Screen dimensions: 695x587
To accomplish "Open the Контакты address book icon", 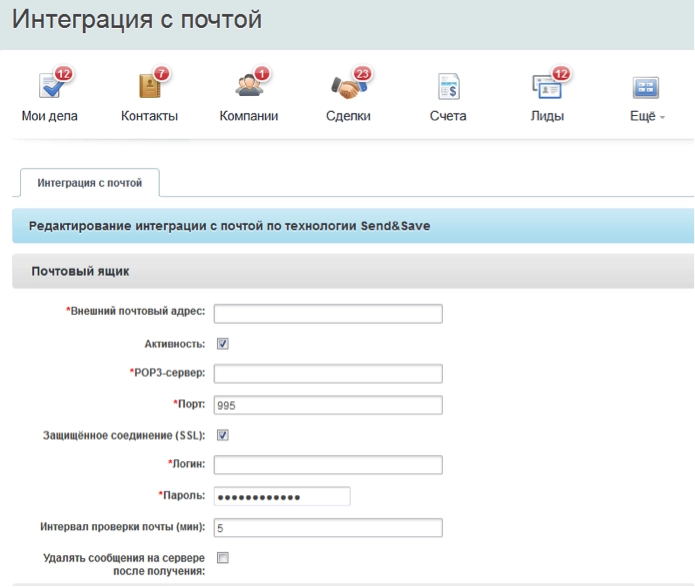I will (148, 88).
